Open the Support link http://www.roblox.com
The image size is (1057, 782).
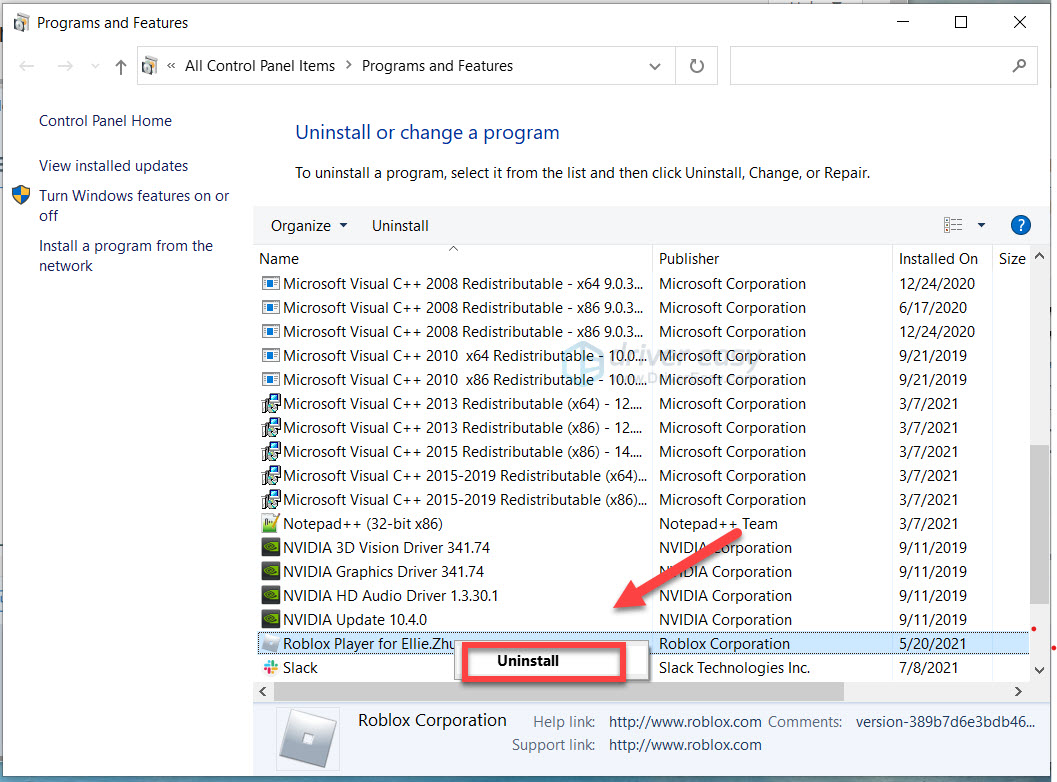coord(685,745)
